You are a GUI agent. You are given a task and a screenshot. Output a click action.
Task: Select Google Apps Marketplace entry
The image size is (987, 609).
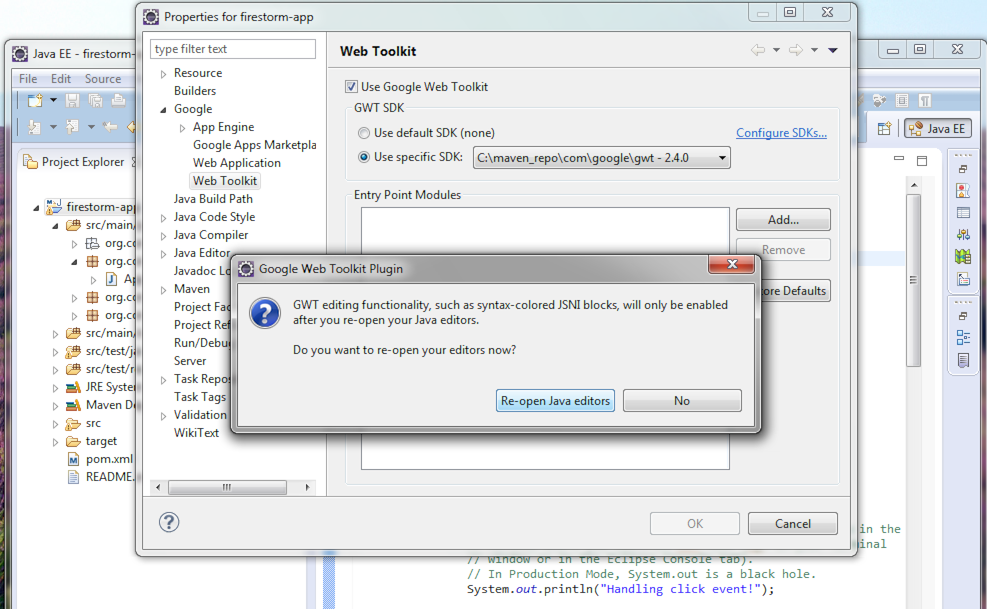pyautogui.click(x=254, y=145)
